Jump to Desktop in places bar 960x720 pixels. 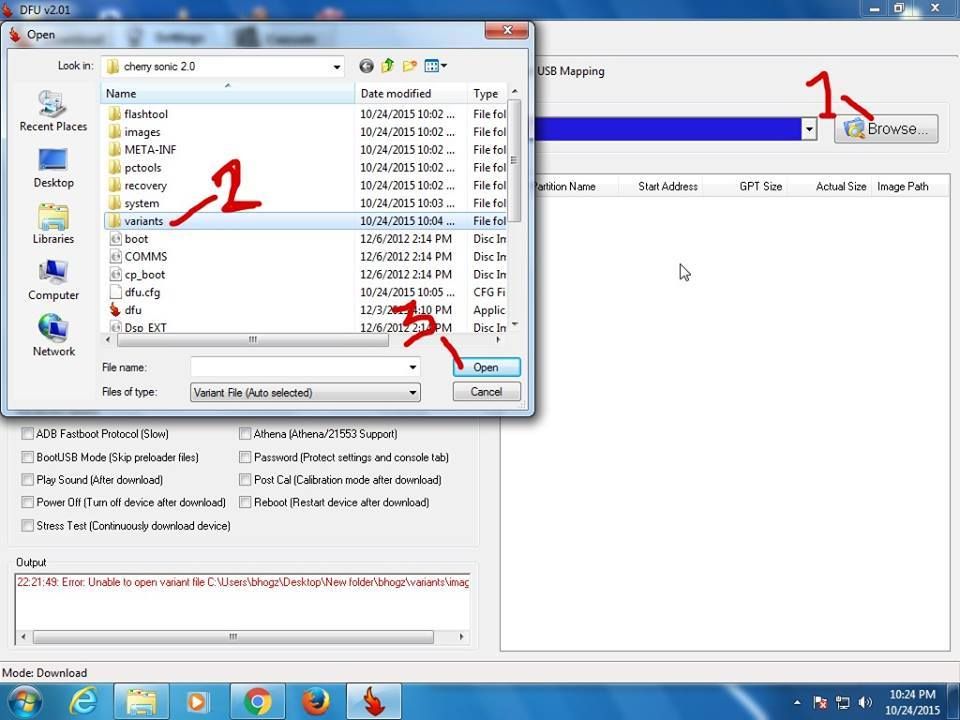coord(53,167)
